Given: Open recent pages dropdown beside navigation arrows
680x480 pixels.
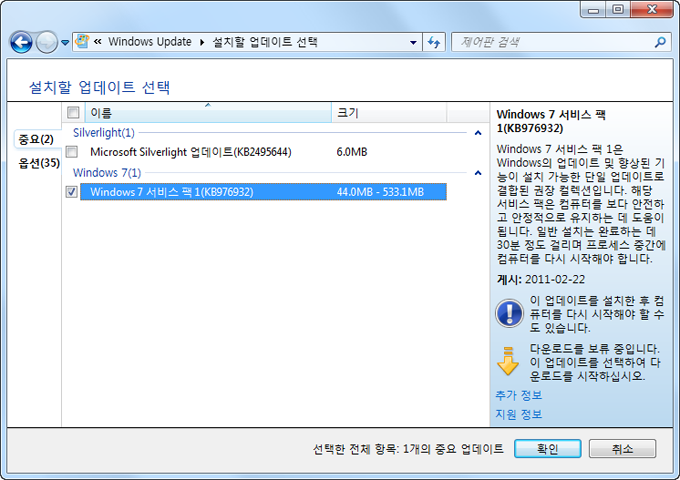Looking at the screenshot, I should (x=65, y=42).
